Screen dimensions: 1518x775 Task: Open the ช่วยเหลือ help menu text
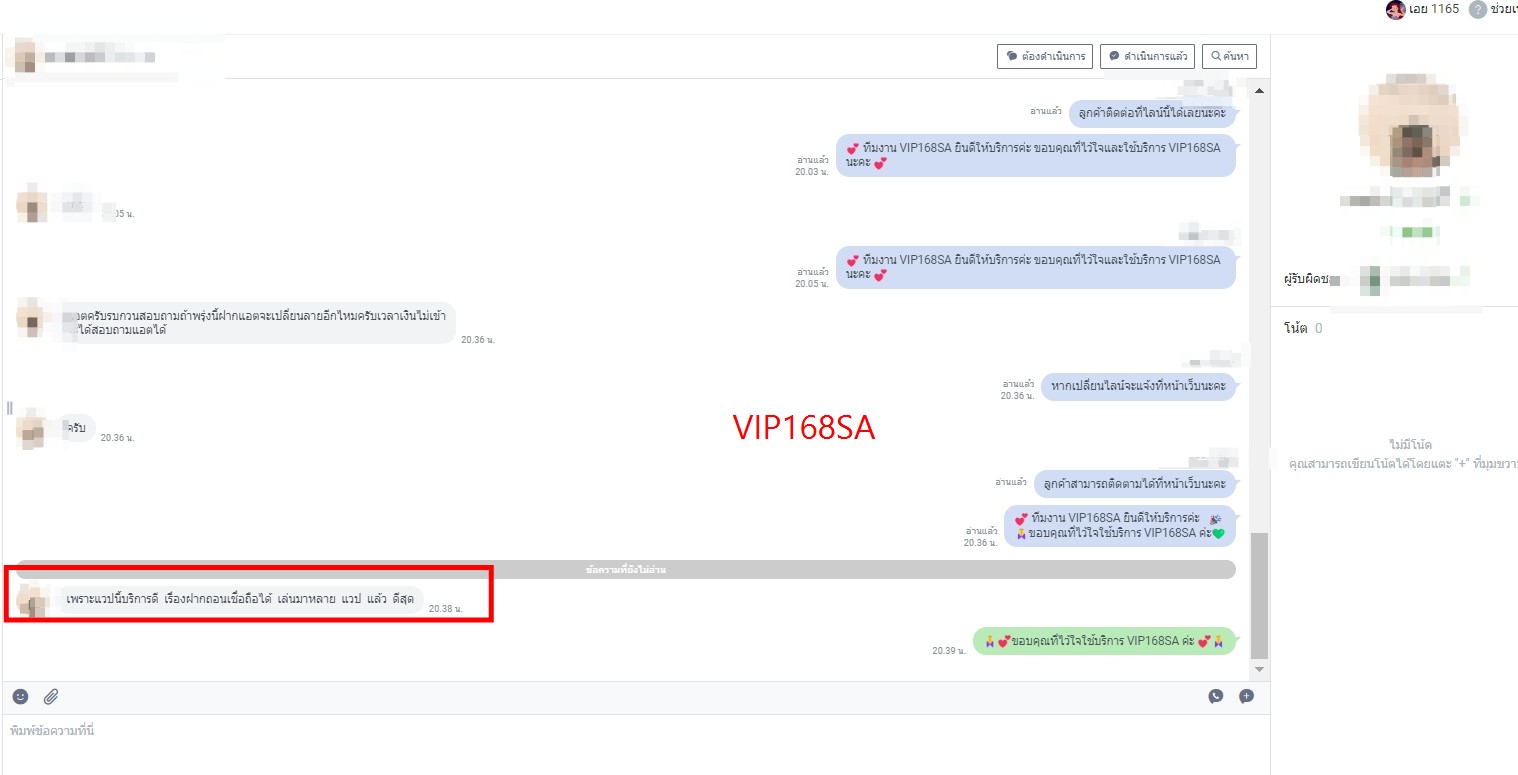1503,10
